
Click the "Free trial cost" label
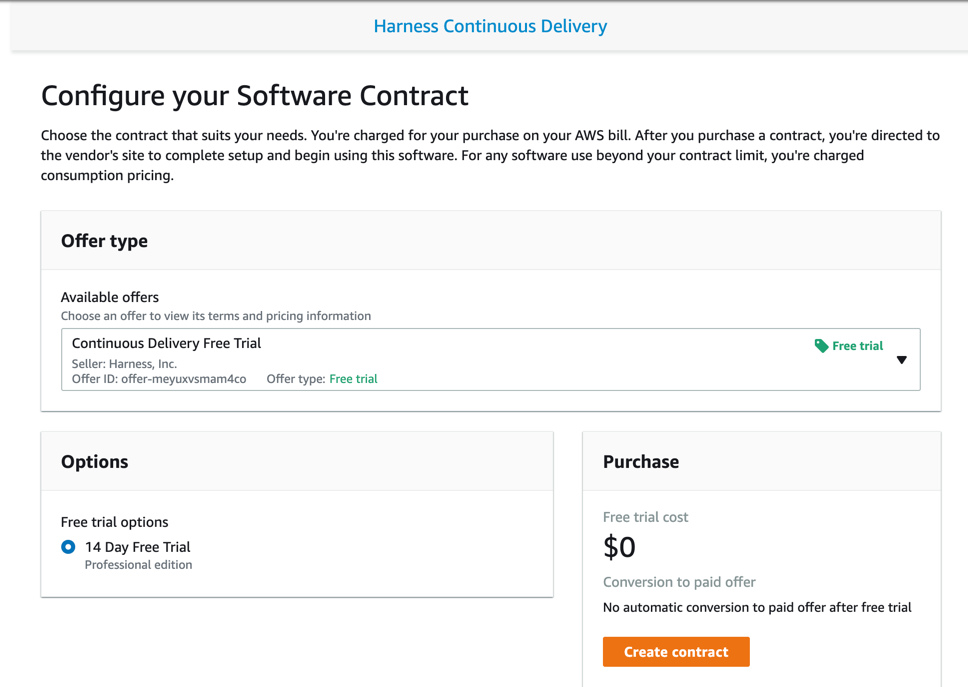(645, 517)
